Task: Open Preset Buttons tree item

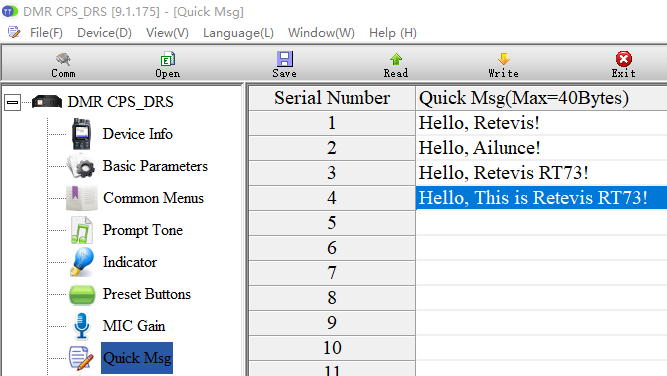Action: (147, 294)
